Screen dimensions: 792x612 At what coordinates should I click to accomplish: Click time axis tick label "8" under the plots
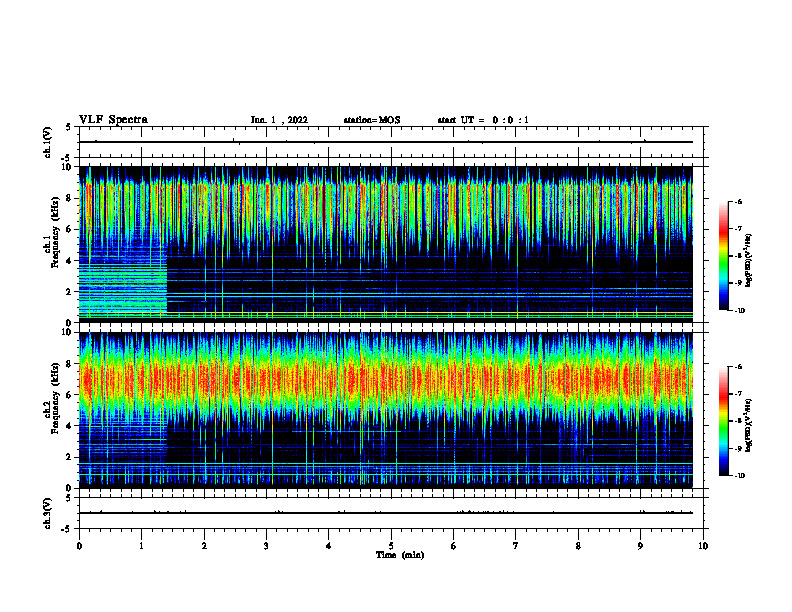(578, 546)
